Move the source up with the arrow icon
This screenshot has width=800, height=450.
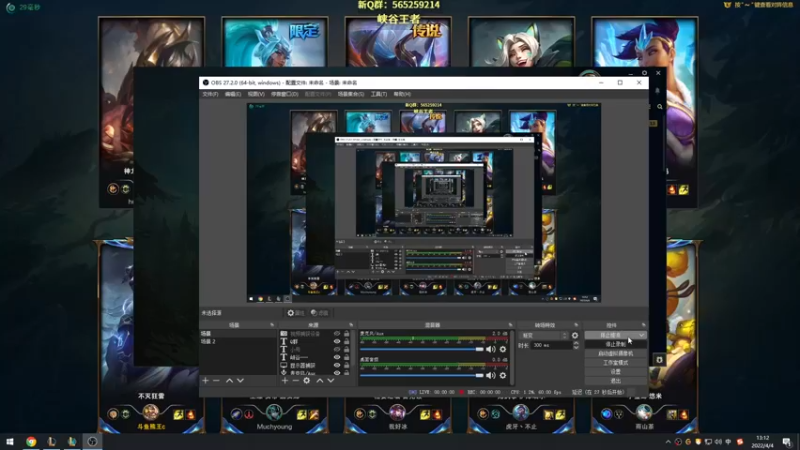319,381
